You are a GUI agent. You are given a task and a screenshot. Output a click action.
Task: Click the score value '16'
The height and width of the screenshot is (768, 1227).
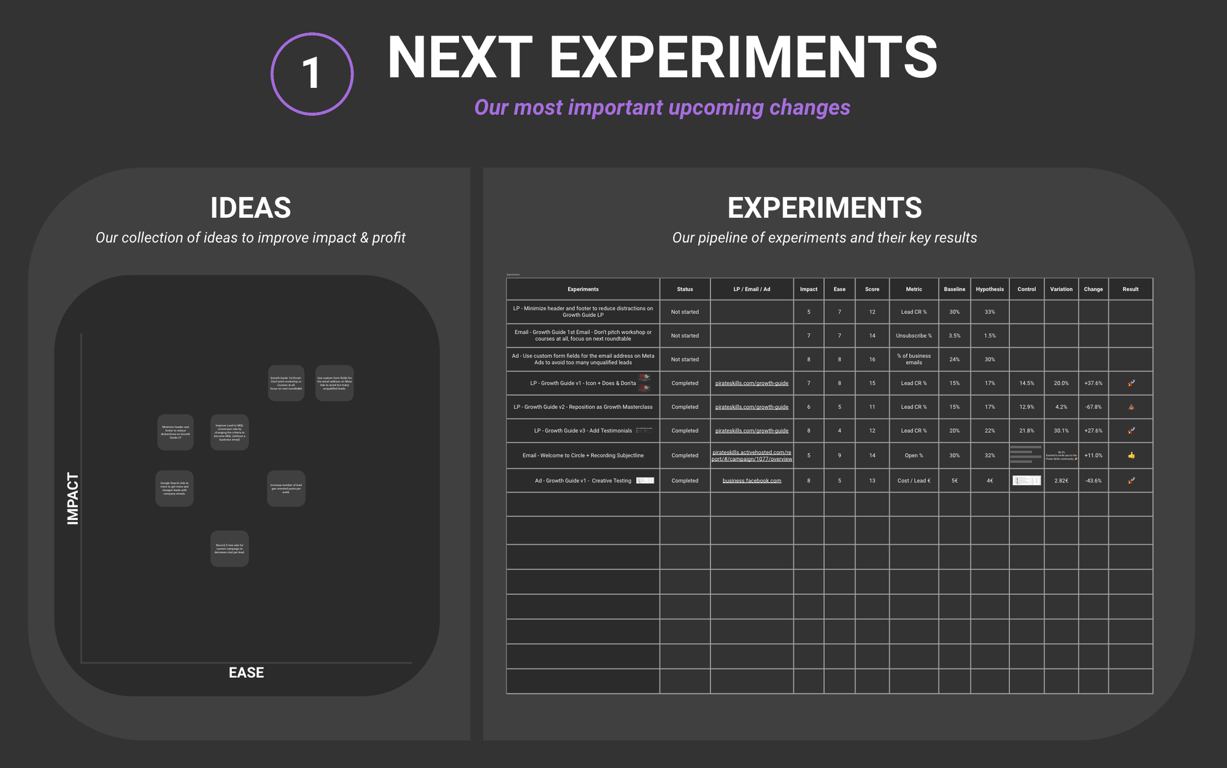click(872, 359)
